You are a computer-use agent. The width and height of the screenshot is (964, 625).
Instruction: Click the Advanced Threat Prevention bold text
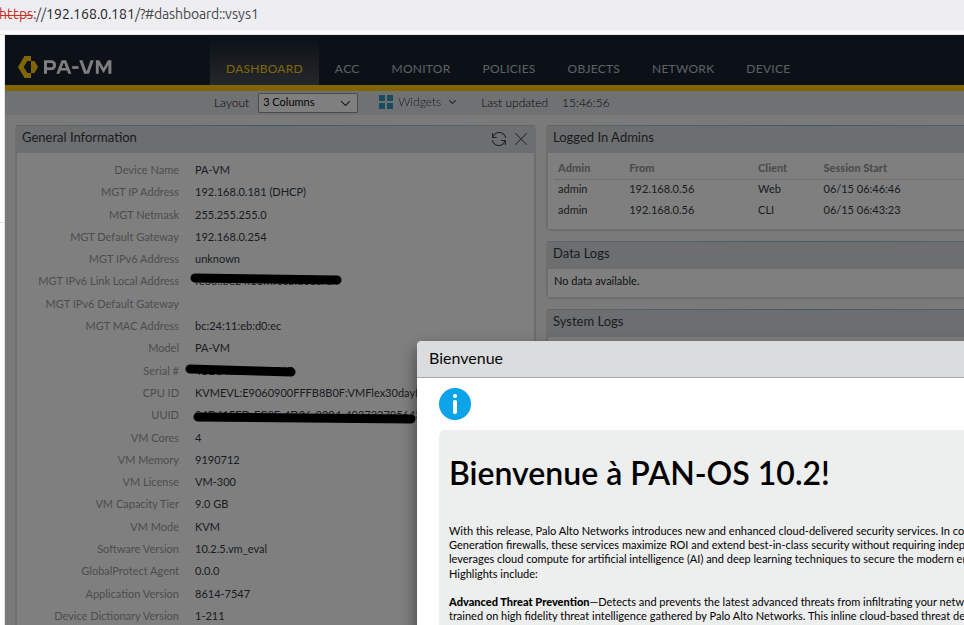pyautogui.click(x=519, y=602)
